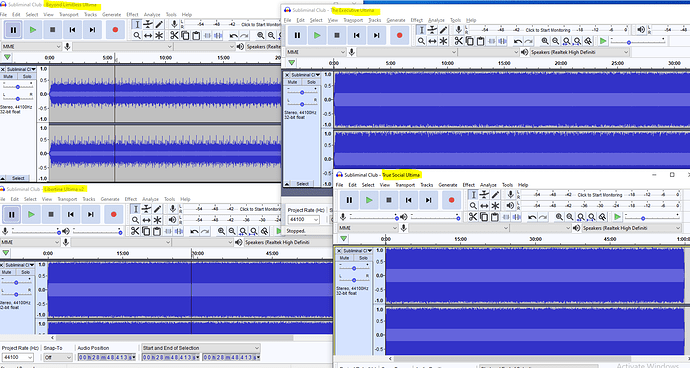Skip to End in Libertine Ultima window

(x=91, y=214)
